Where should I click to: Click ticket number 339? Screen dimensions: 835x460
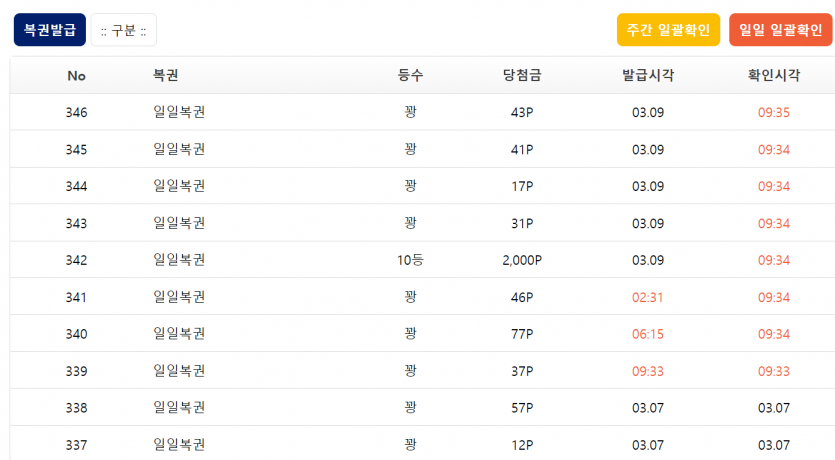point(76,371)
